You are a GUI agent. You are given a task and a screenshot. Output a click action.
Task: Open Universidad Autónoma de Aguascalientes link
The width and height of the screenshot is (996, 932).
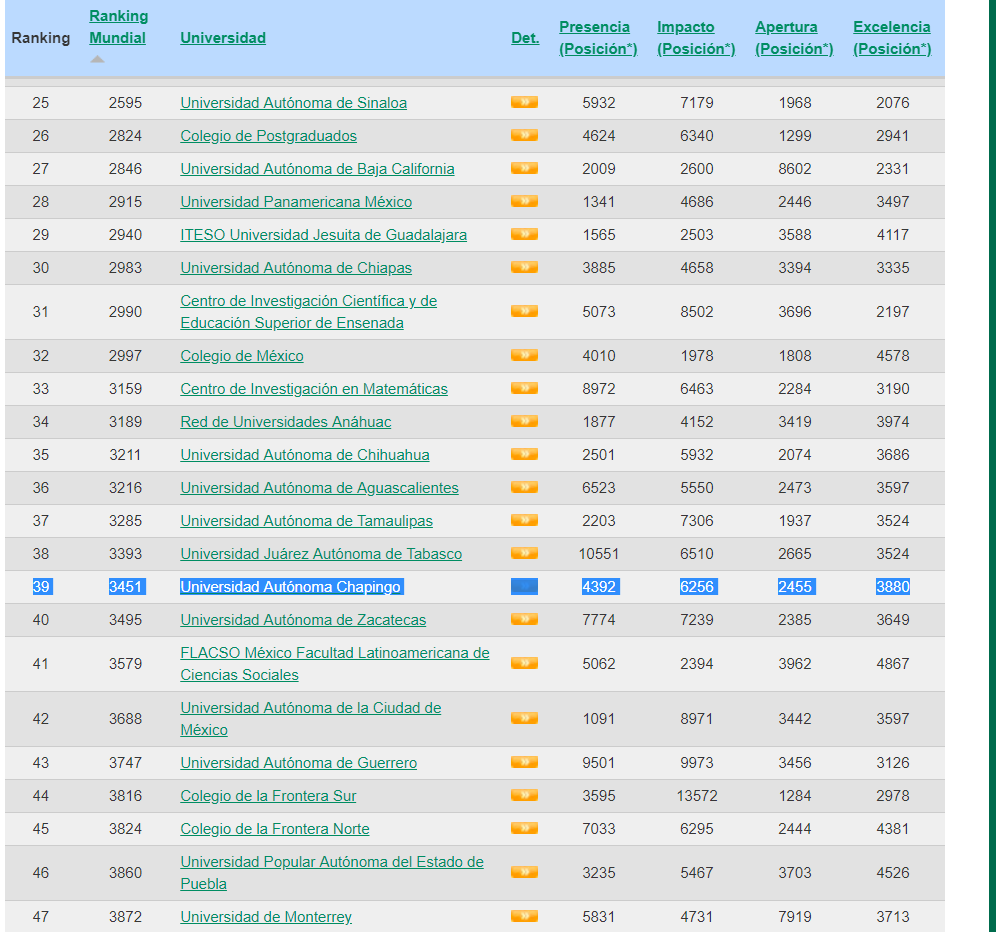click(x=320, y=488)
